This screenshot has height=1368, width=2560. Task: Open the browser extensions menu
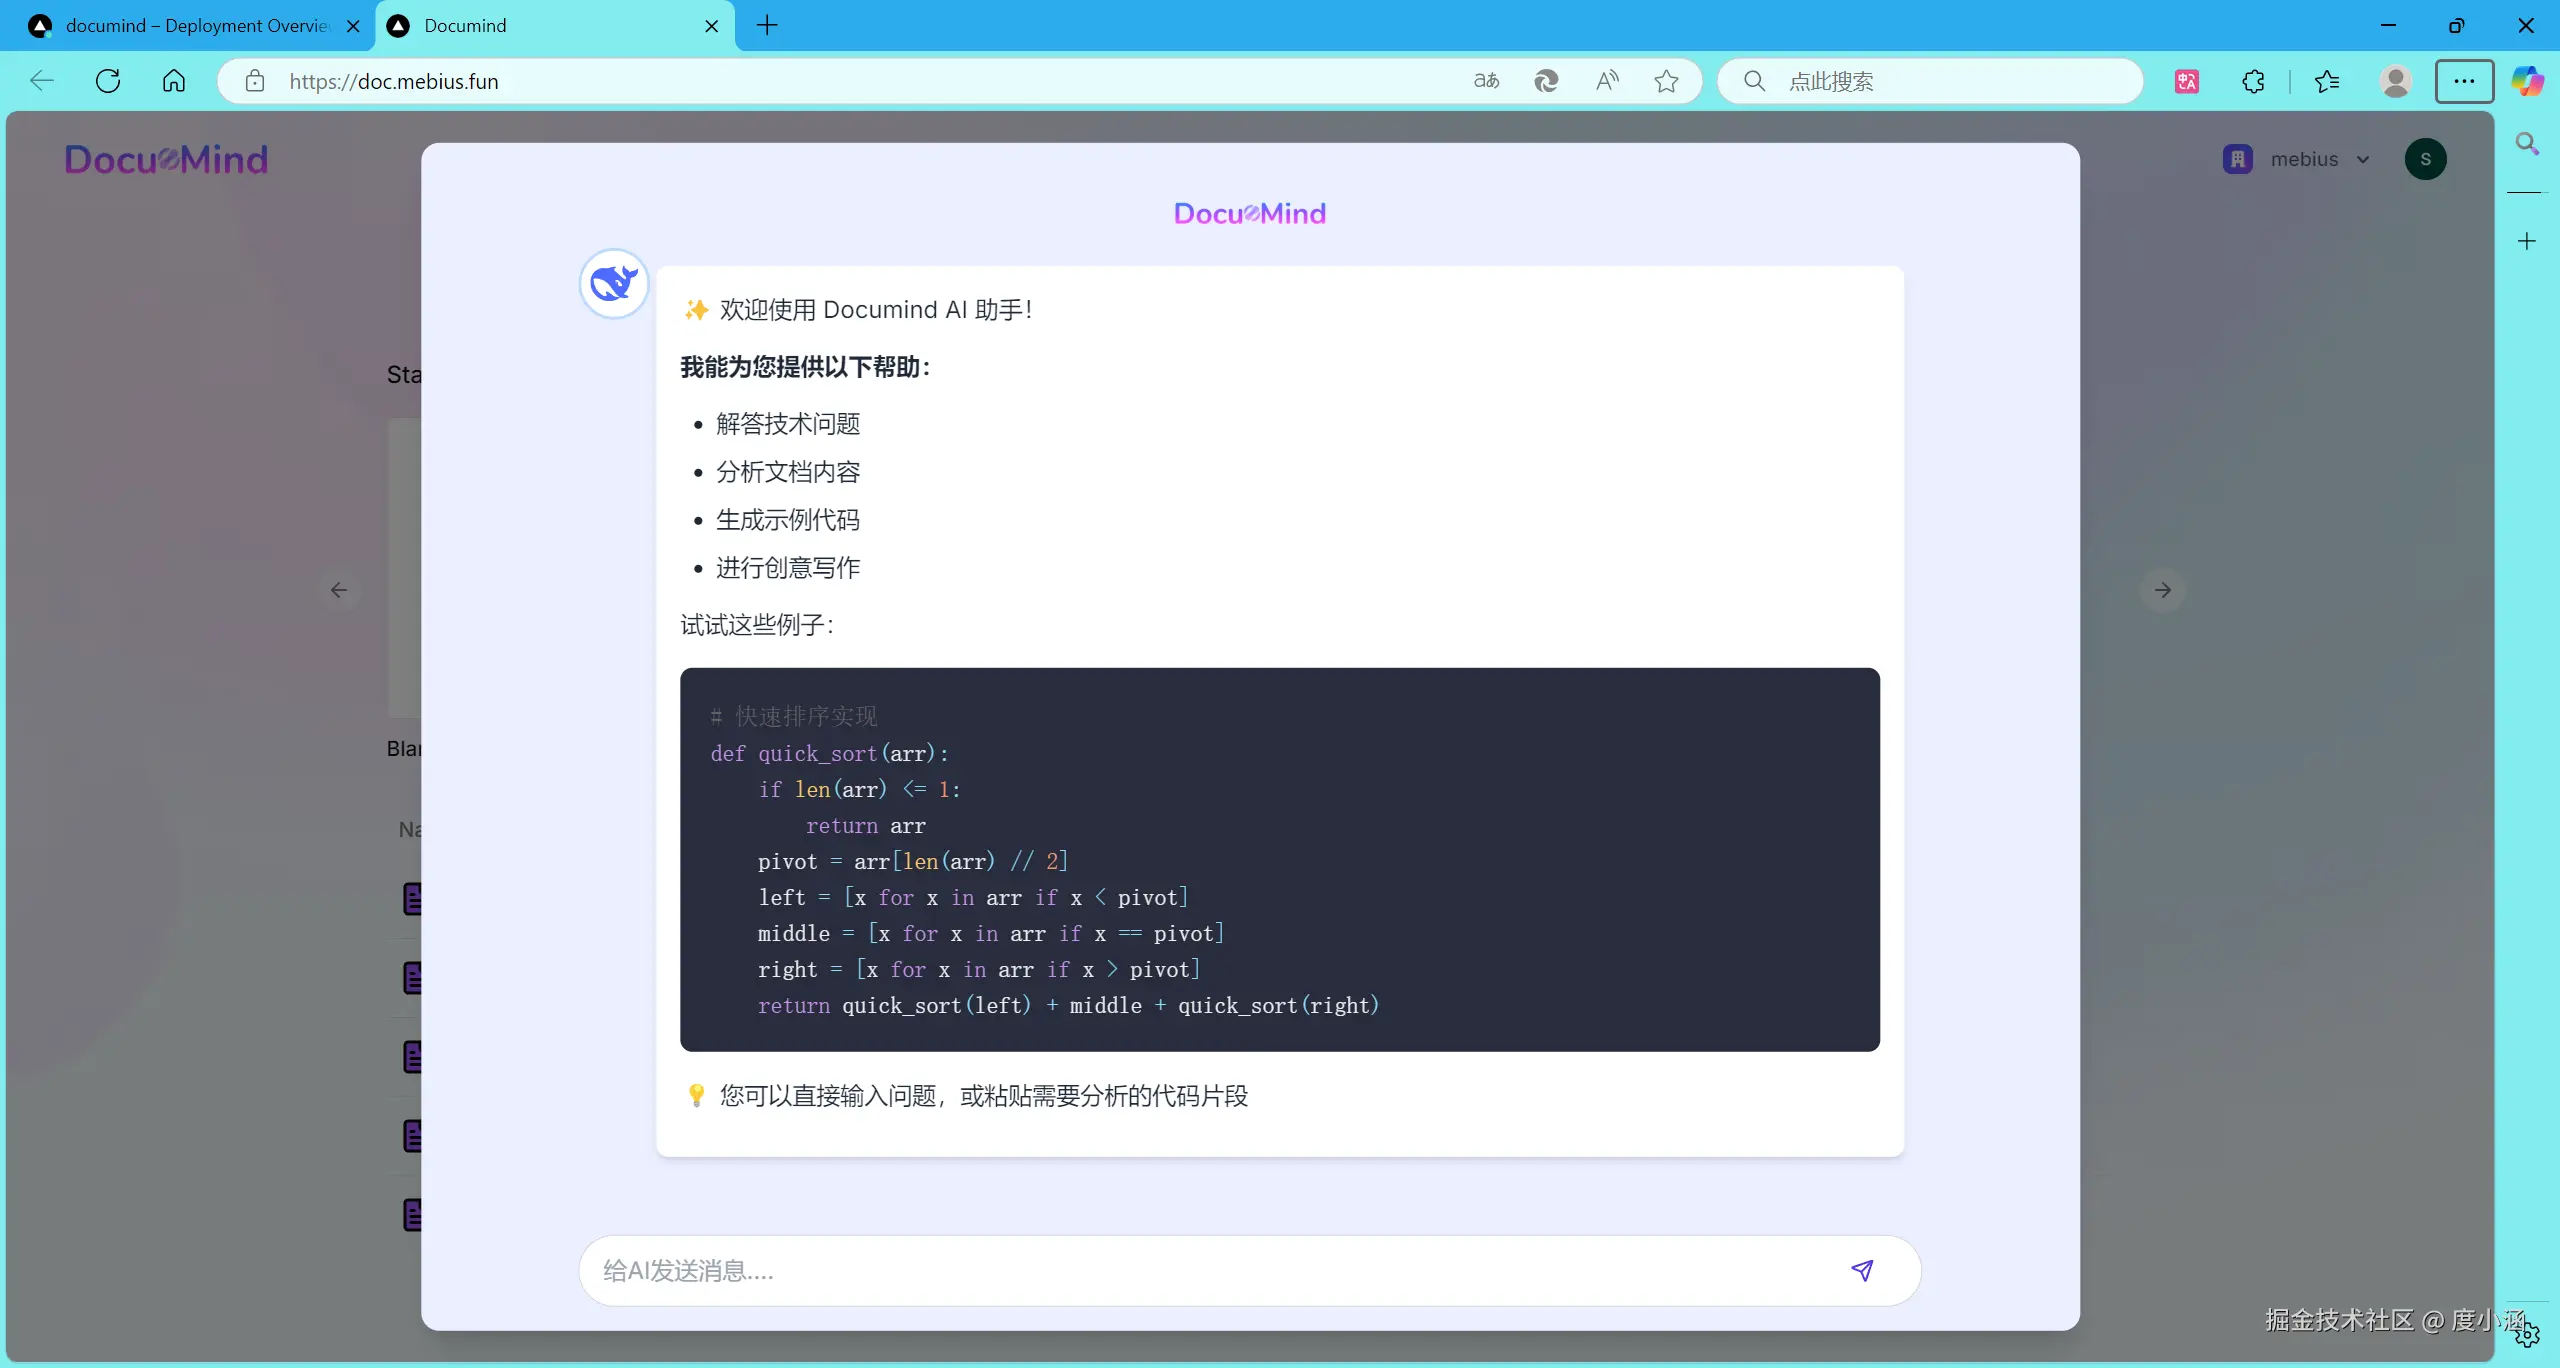tap(2254, 81)
